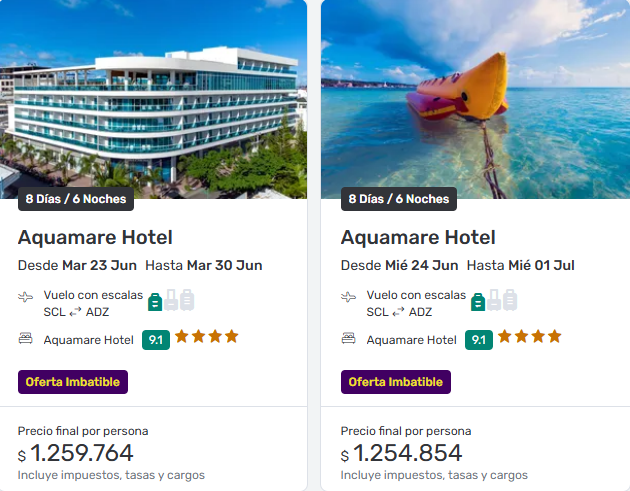
Task: Click the bed icon in Mar 23 Jun card
Action: pos(26,339)
